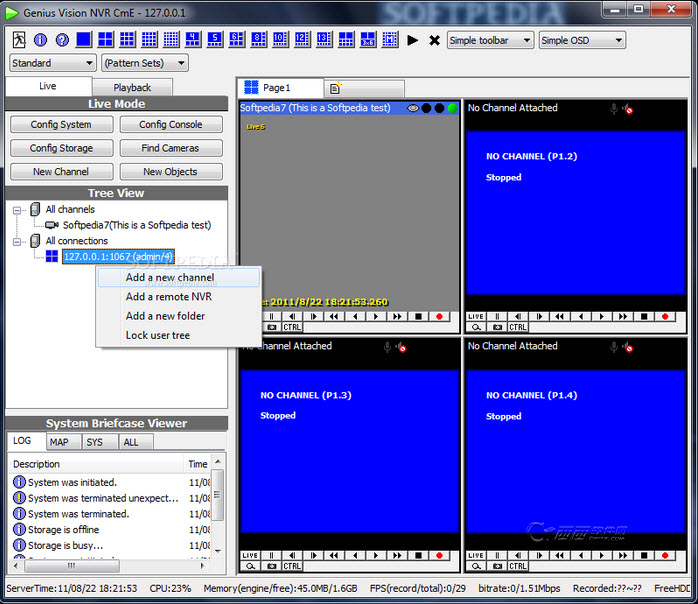Screen dimensions: 698x604
Task: Stop playback in the P1.3 pane
Action: tap(418, 555)
